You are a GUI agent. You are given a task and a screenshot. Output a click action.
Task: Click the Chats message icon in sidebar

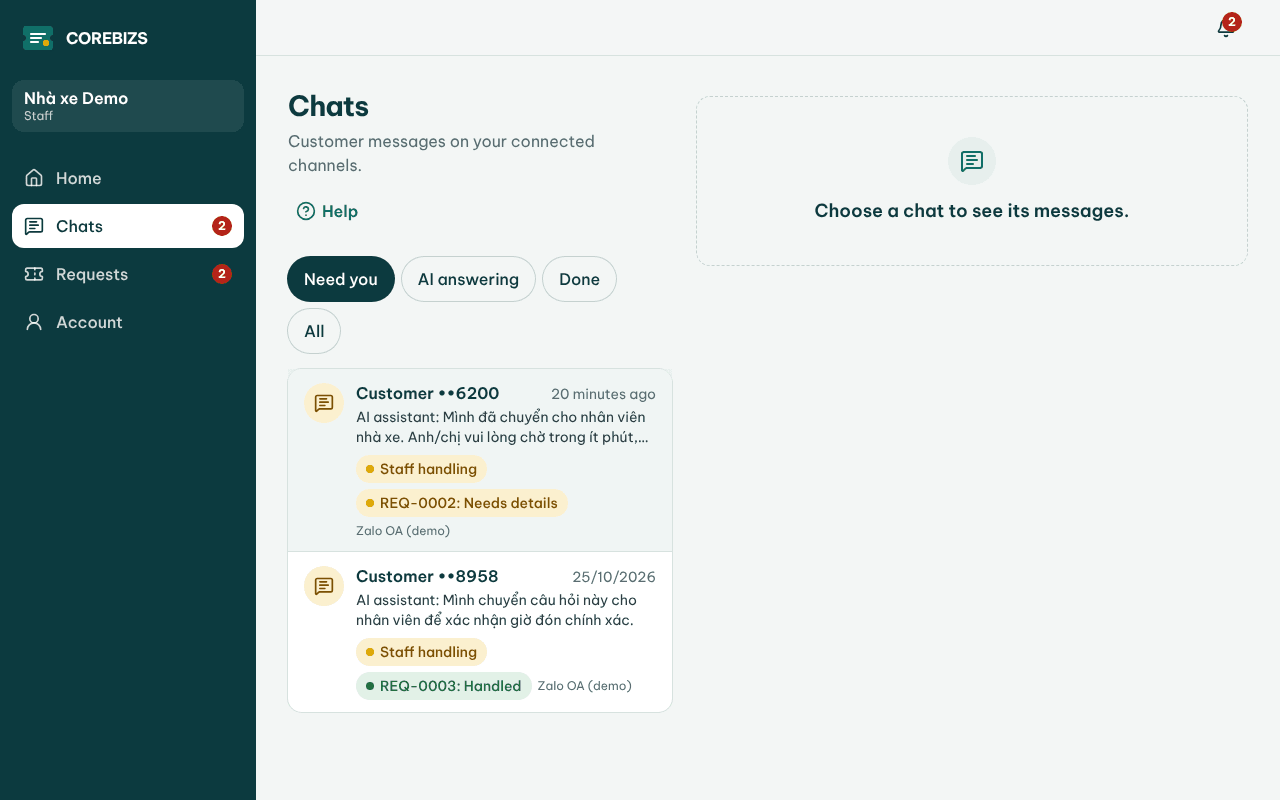pos(34,226)
